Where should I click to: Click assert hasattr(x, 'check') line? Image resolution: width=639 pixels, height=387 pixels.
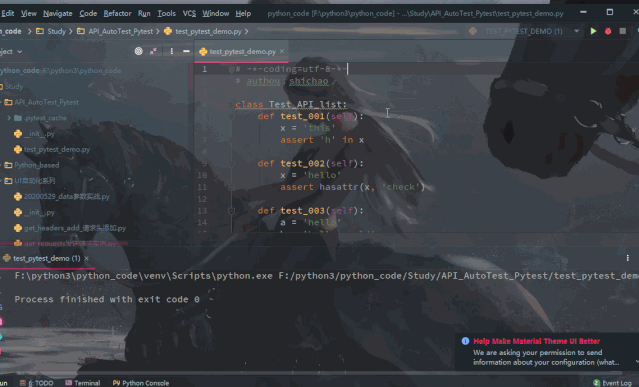tap(353, 187)
